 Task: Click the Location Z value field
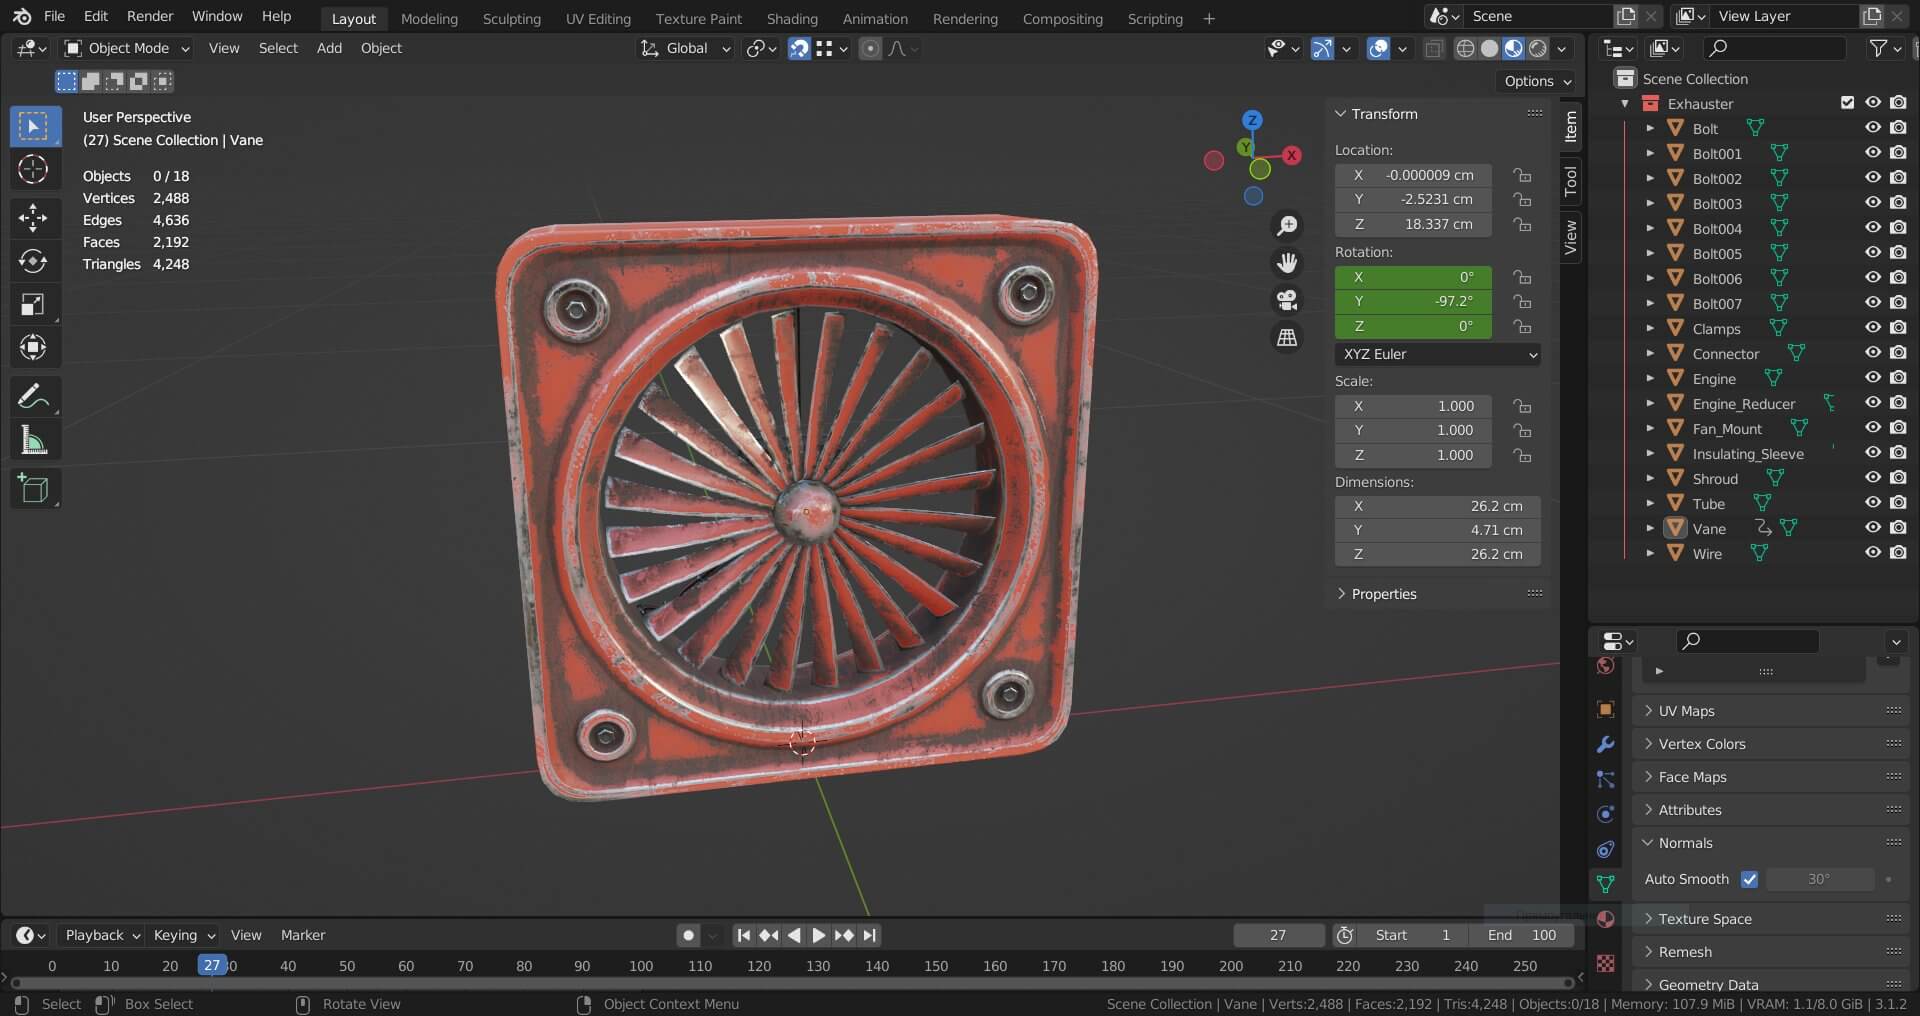(x=1413, y=224)
